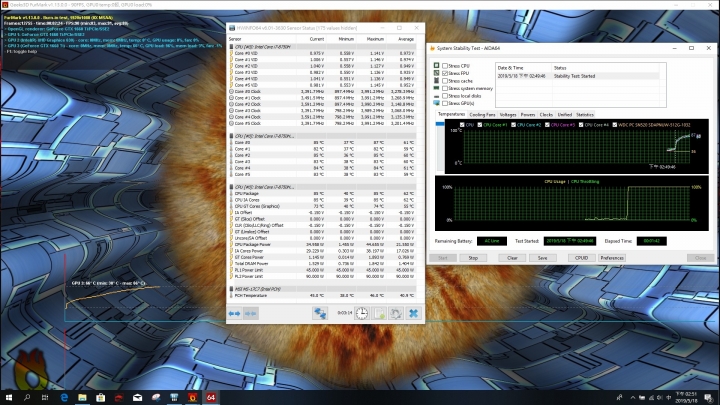Uncheck the Stress FPU checkbox

[x=443, y=74]
